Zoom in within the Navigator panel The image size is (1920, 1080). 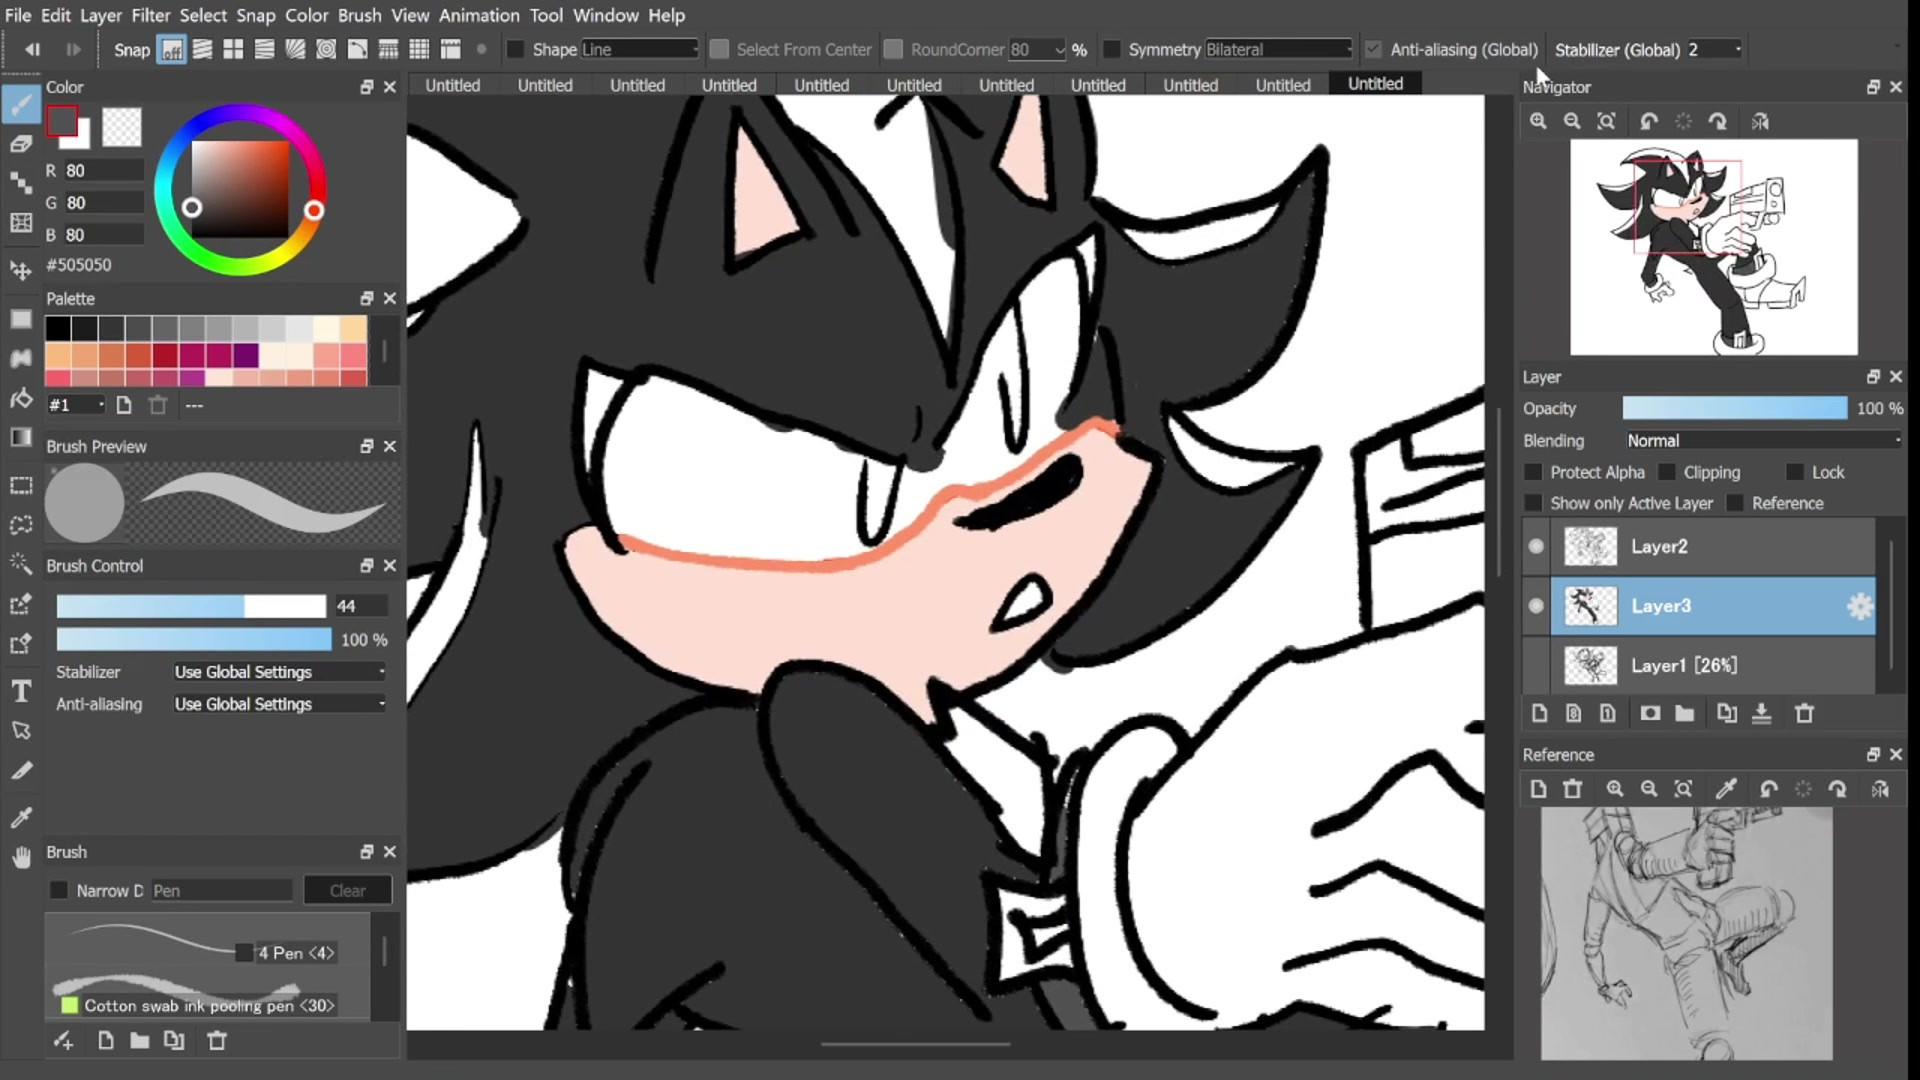click(1538, 121)
